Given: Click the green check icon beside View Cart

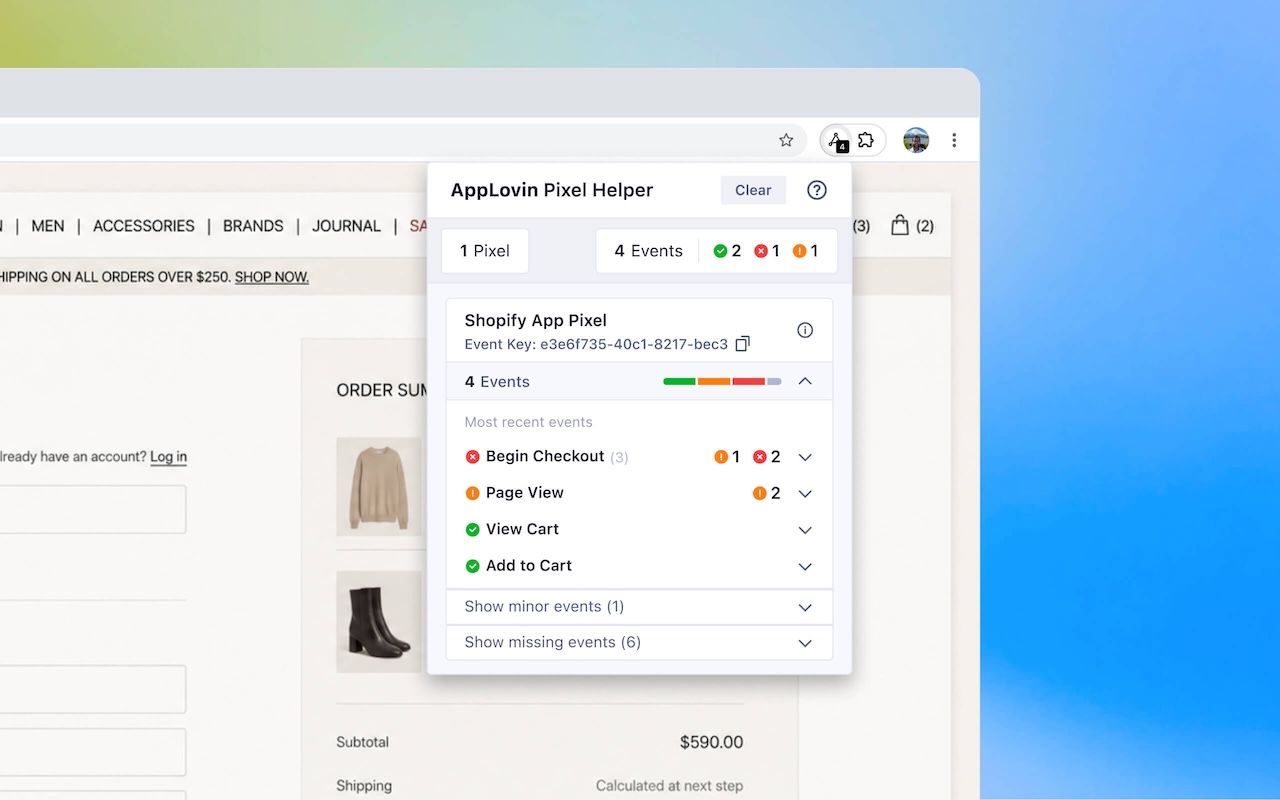Looking at the screenshot, I should tap(473, 529).
